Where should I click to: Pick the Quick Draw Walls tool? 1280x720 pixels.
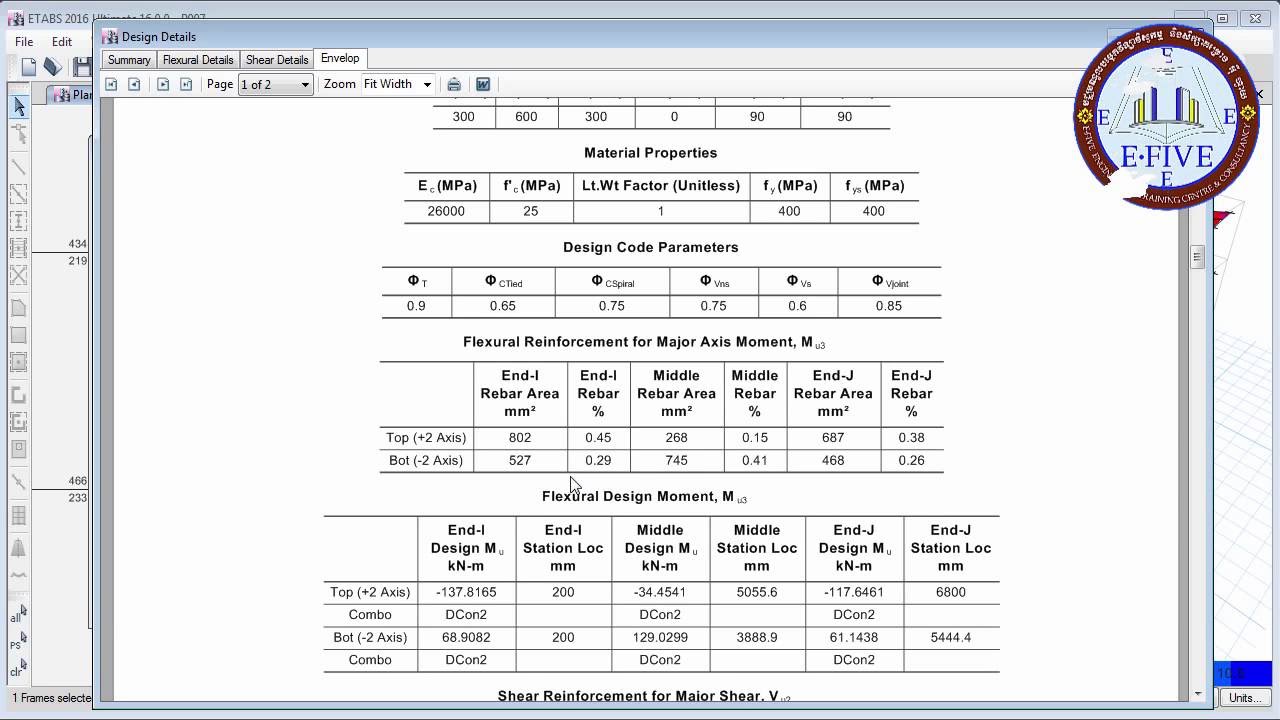pos(19,422)
